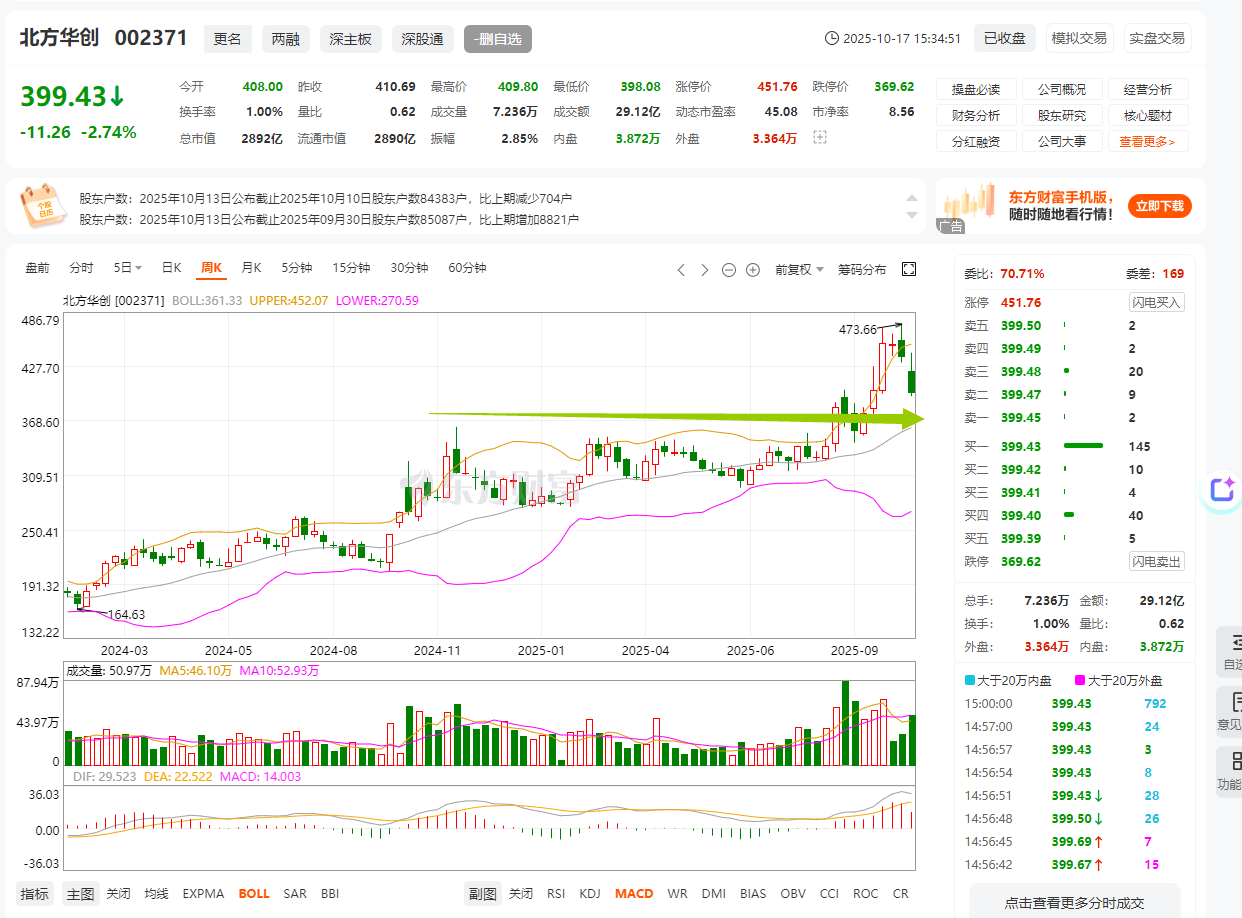Open 筹码分布 chip distribution
The image size is (1242, 918).
coord(862,269)
